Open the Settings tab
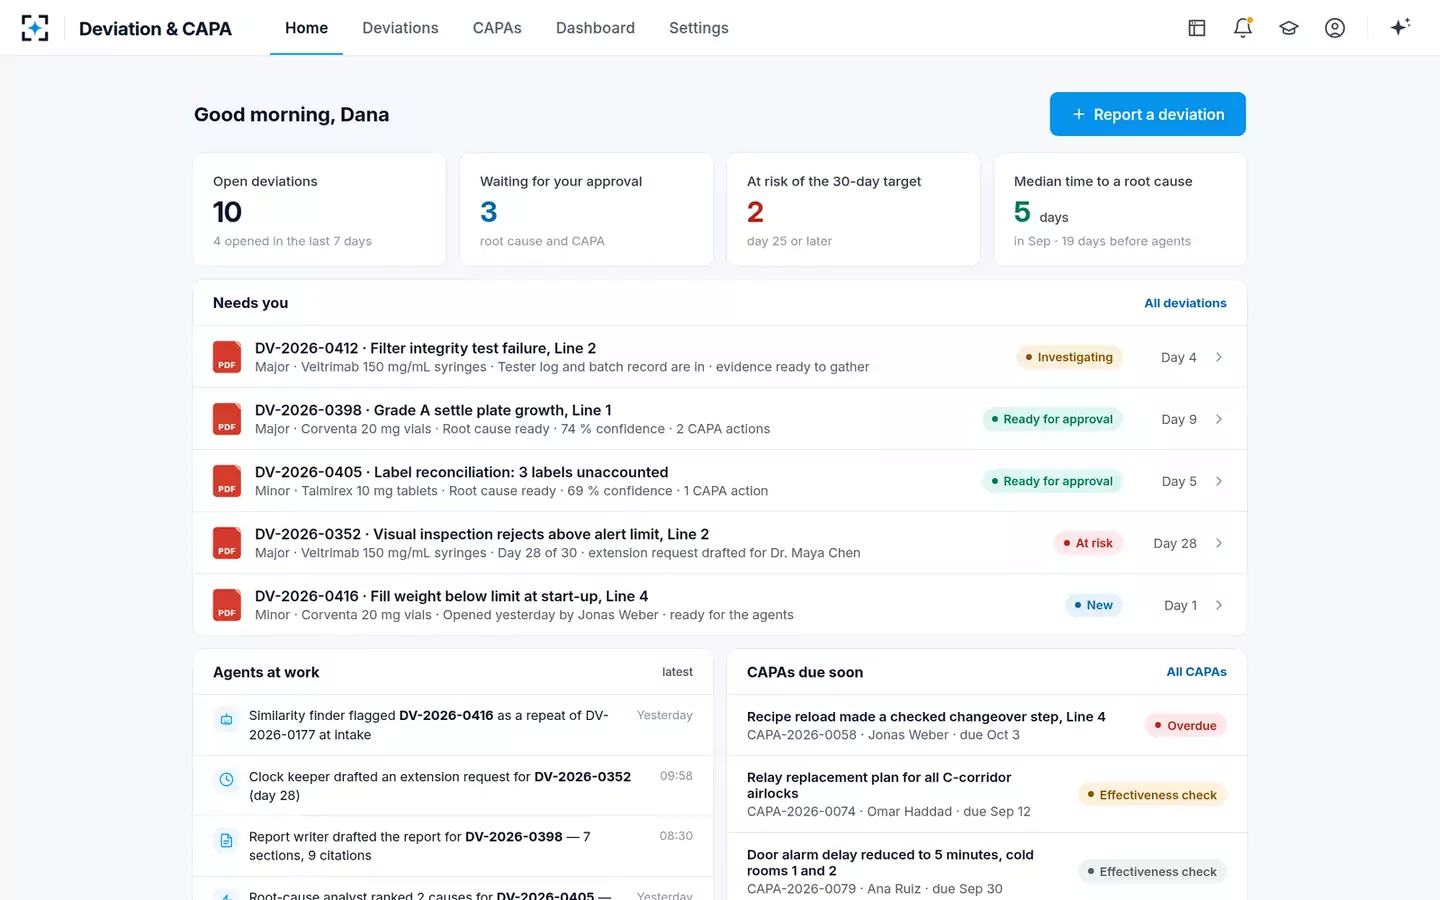 tap(698, 28)
